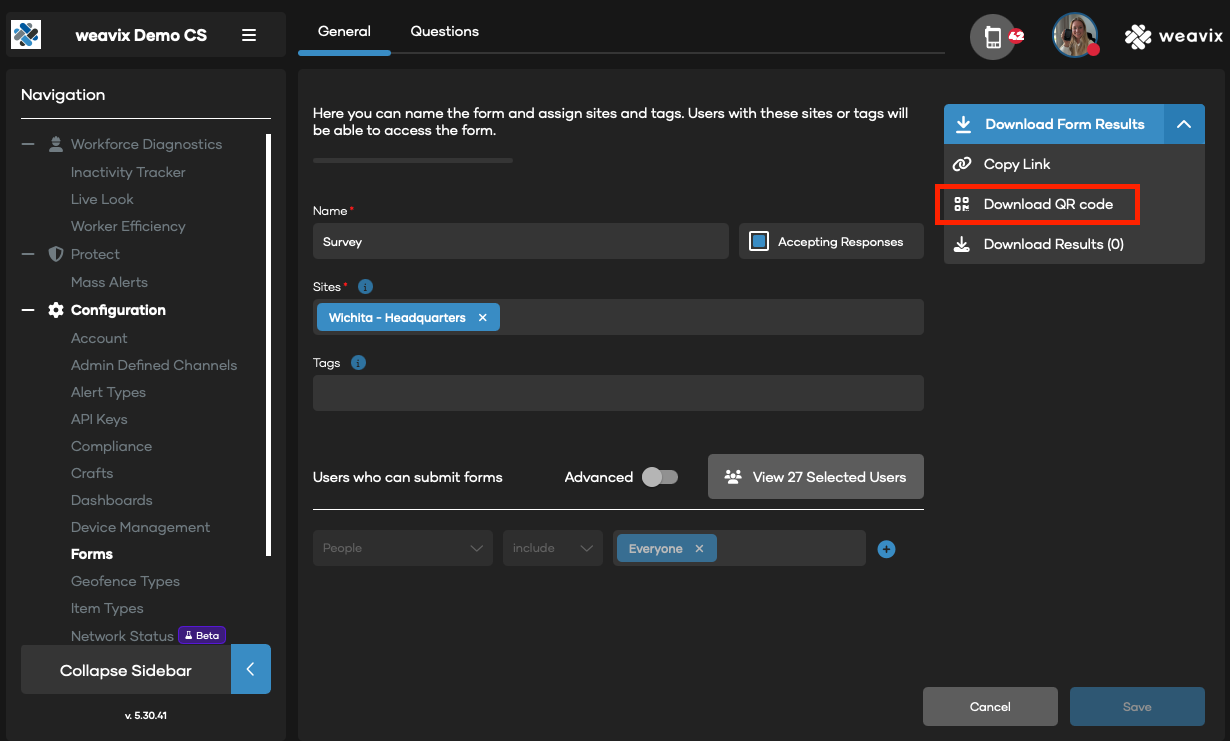Open Crafts in navigation
Screen dimensions: 1230x741
(92, 473)
